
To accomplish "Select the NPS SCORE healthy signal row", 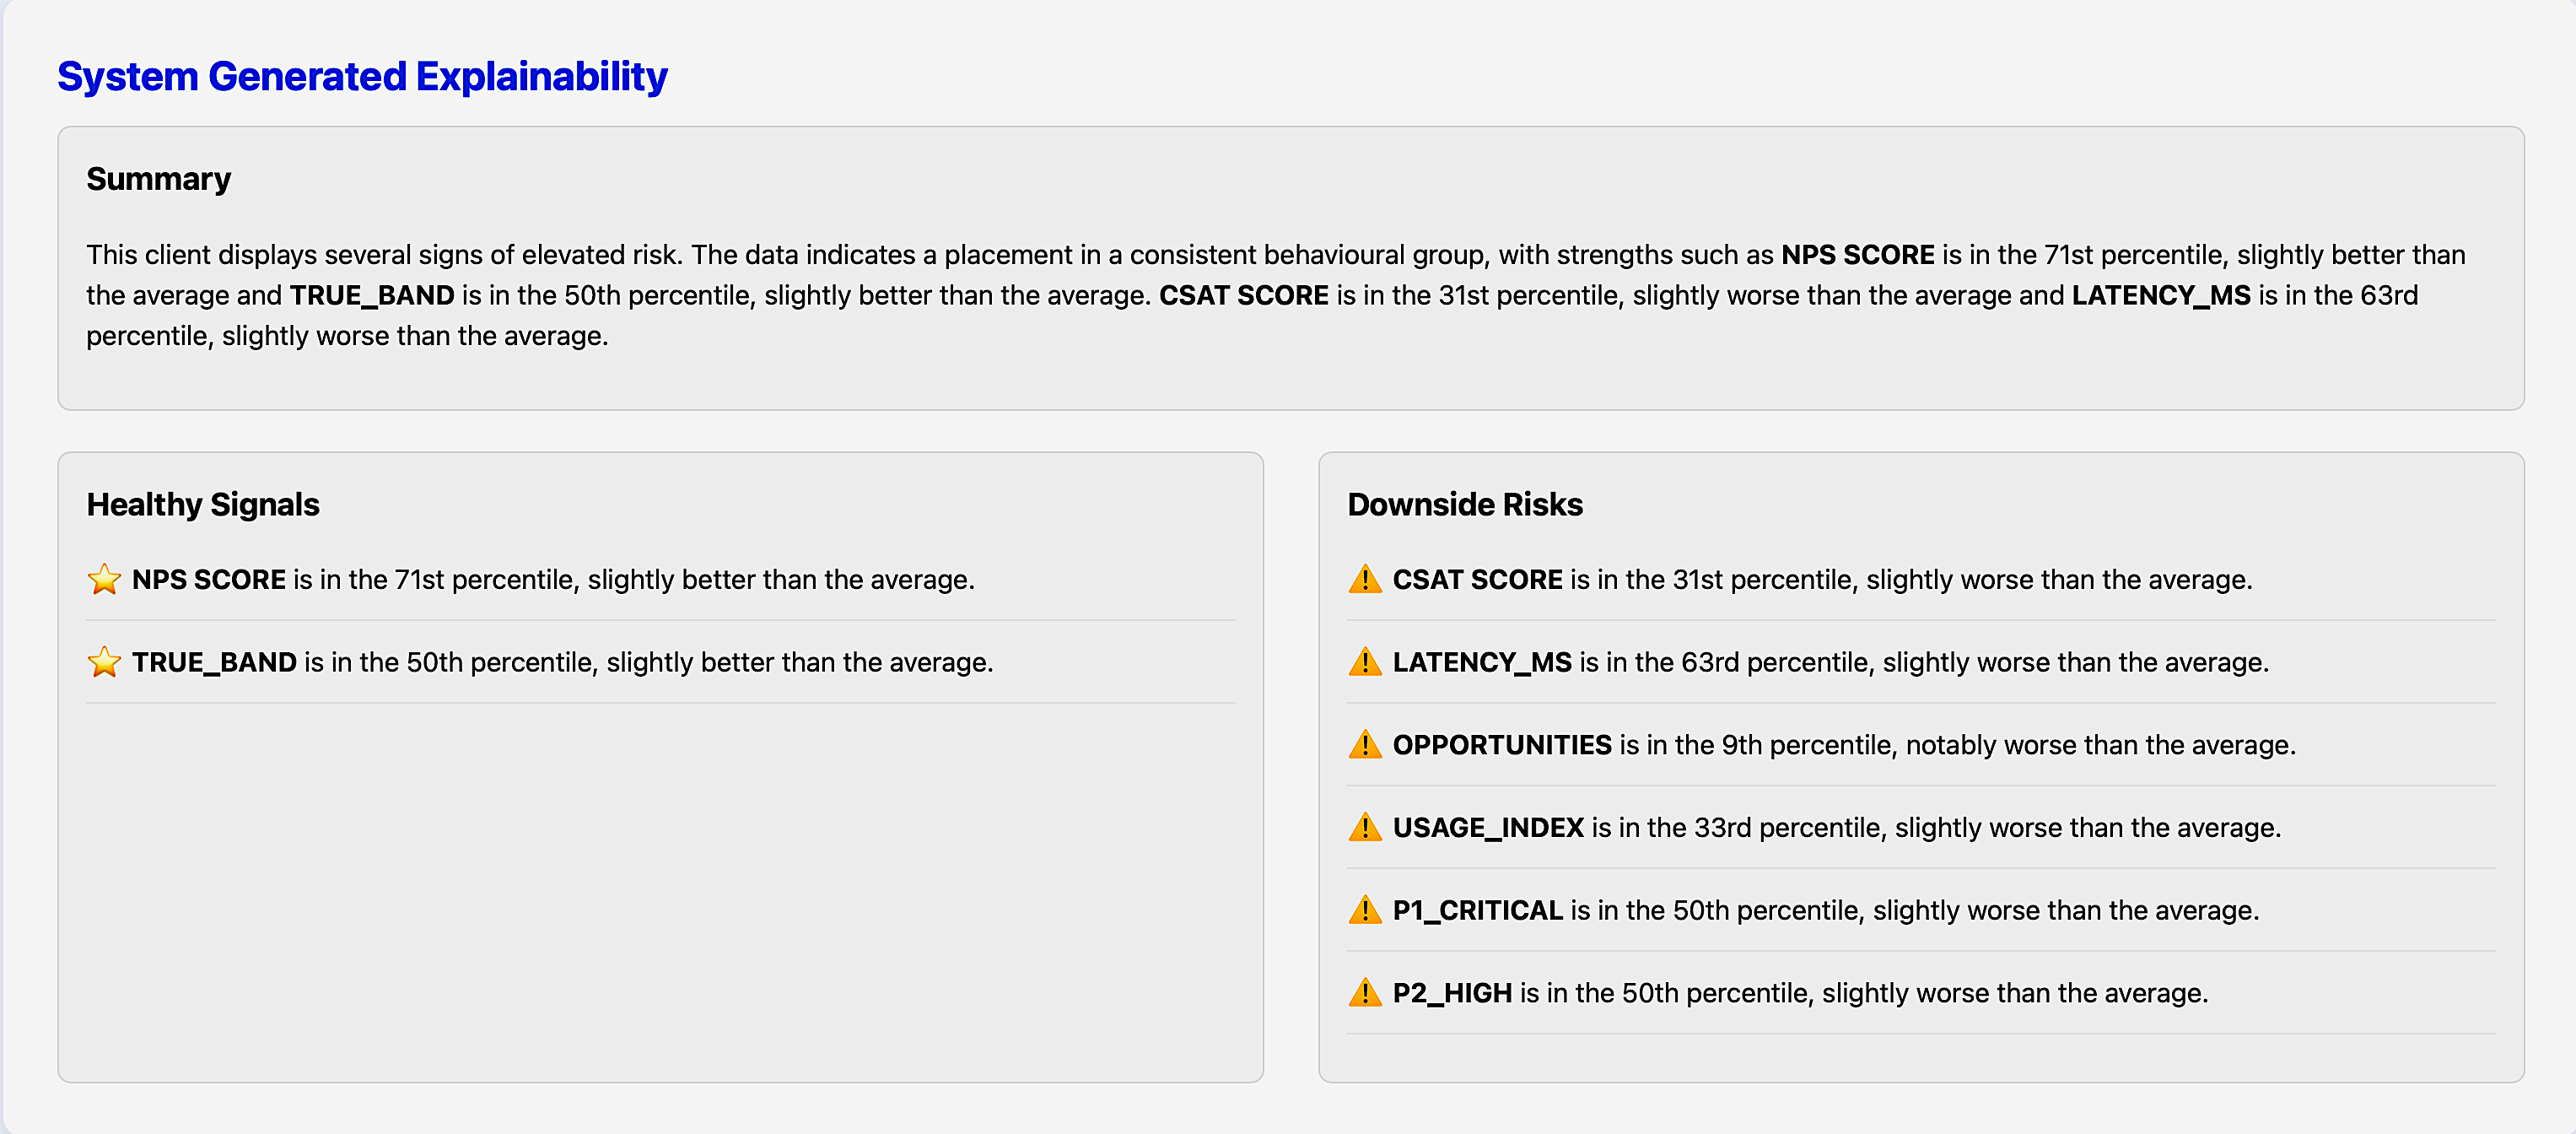I will pyautogui.click(x=553, y=580).
